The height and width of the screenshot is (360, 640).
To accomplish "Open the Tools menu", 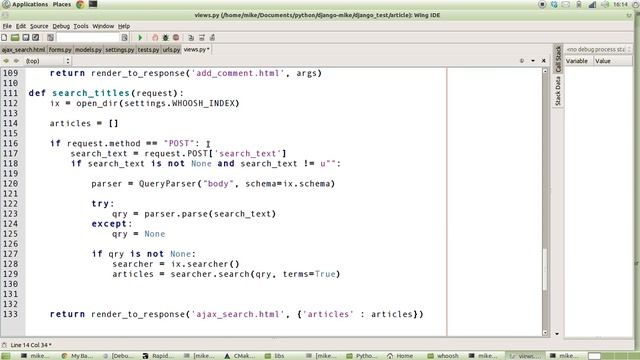I will click(x=81, y=26).
